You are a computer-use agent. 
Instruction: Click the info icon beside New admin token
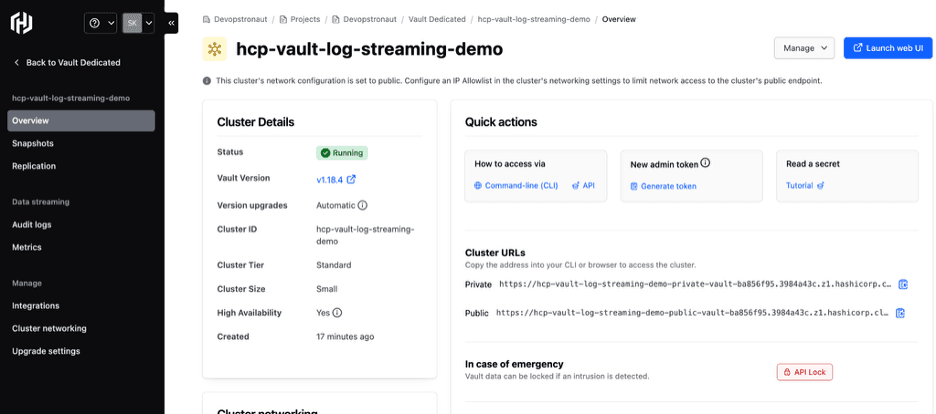point(705,163)
